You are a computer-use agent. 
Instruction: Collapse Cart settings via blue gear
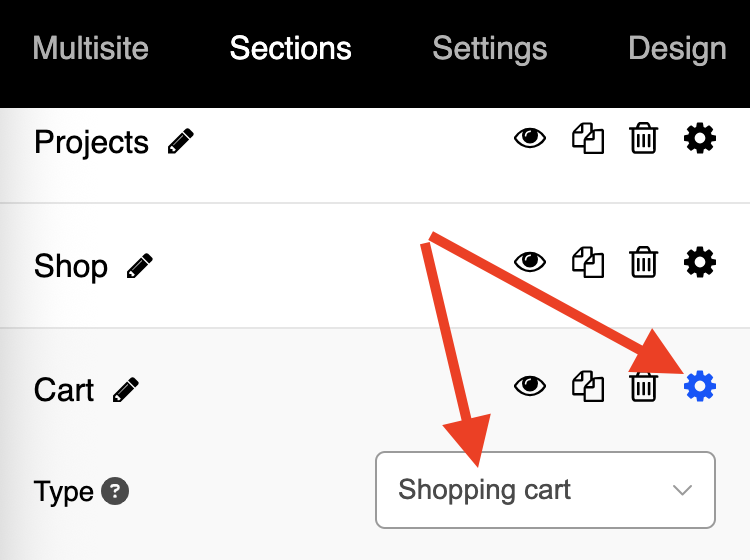click(700, 386)
